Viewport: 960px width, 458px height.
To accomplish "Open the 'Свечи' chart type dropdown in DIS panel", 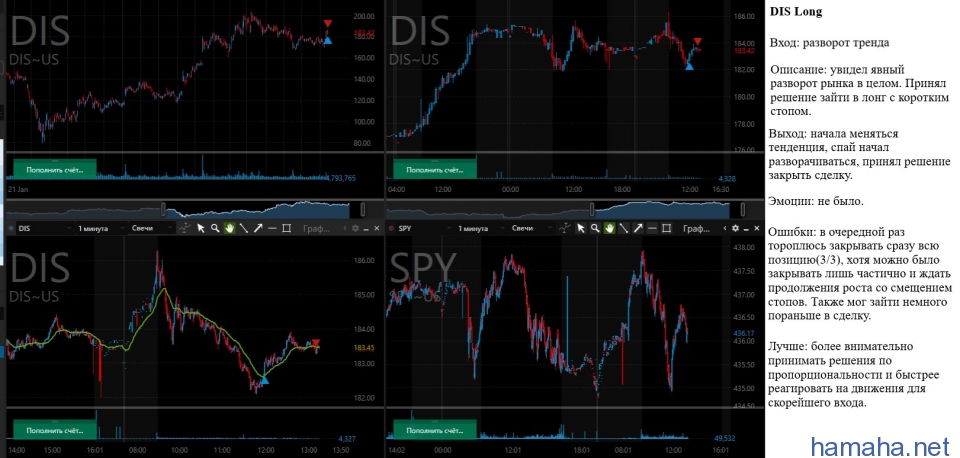I will click(x=152, y=228).
